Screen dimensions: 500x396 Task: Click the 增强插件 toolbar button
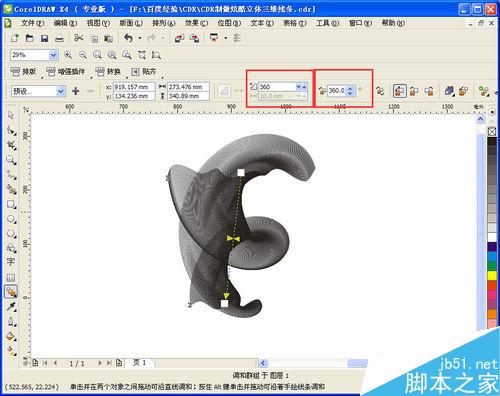66,71
